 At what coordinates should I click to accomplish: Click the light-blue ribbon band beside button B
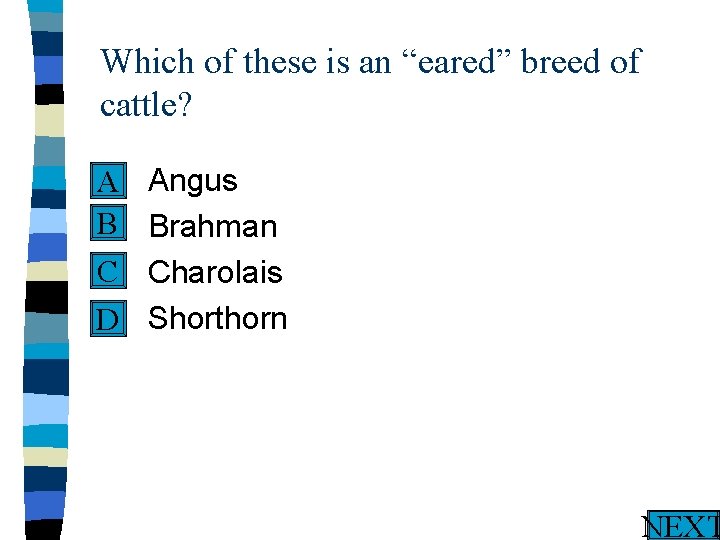[x=48, y=221]
